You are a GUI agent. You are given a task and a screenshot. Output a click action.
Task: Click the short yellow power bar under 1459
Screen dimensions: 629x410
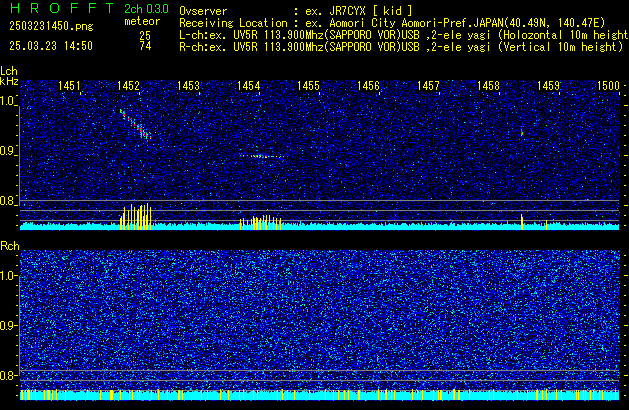(546, 225)
